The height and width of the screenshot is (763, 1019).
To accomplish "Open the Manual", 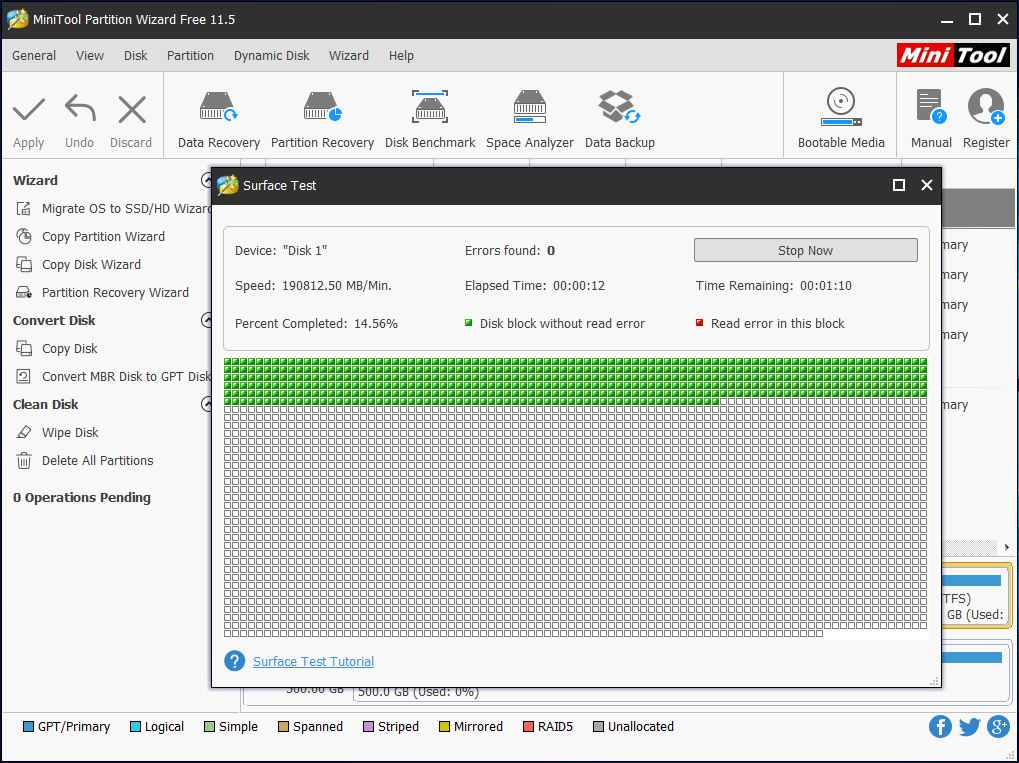I will [930, 115].
